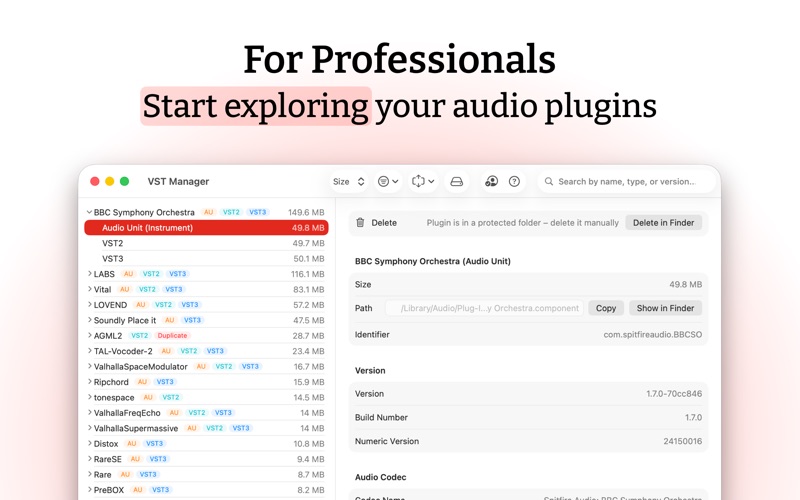Expand the Rare plugin group
Viewport: 800px width, 500px height.
point(89,474)
